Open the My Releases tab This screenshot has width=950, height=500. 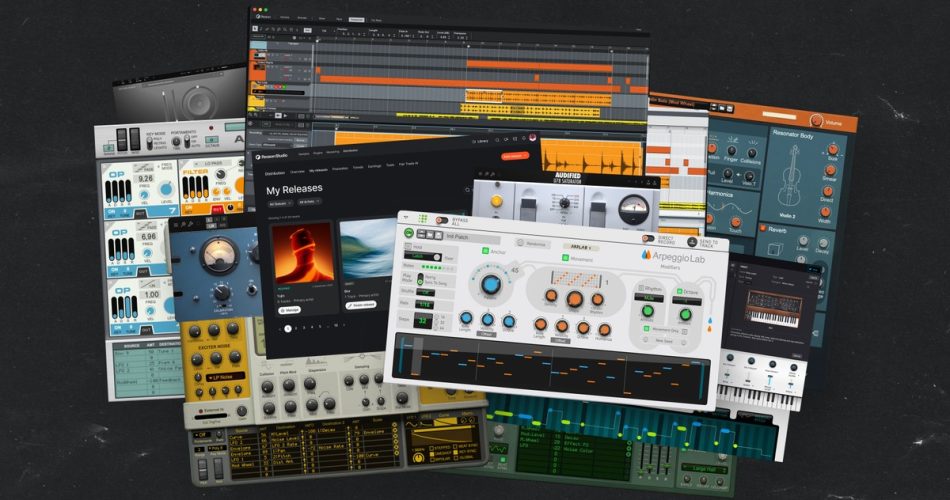318,170
